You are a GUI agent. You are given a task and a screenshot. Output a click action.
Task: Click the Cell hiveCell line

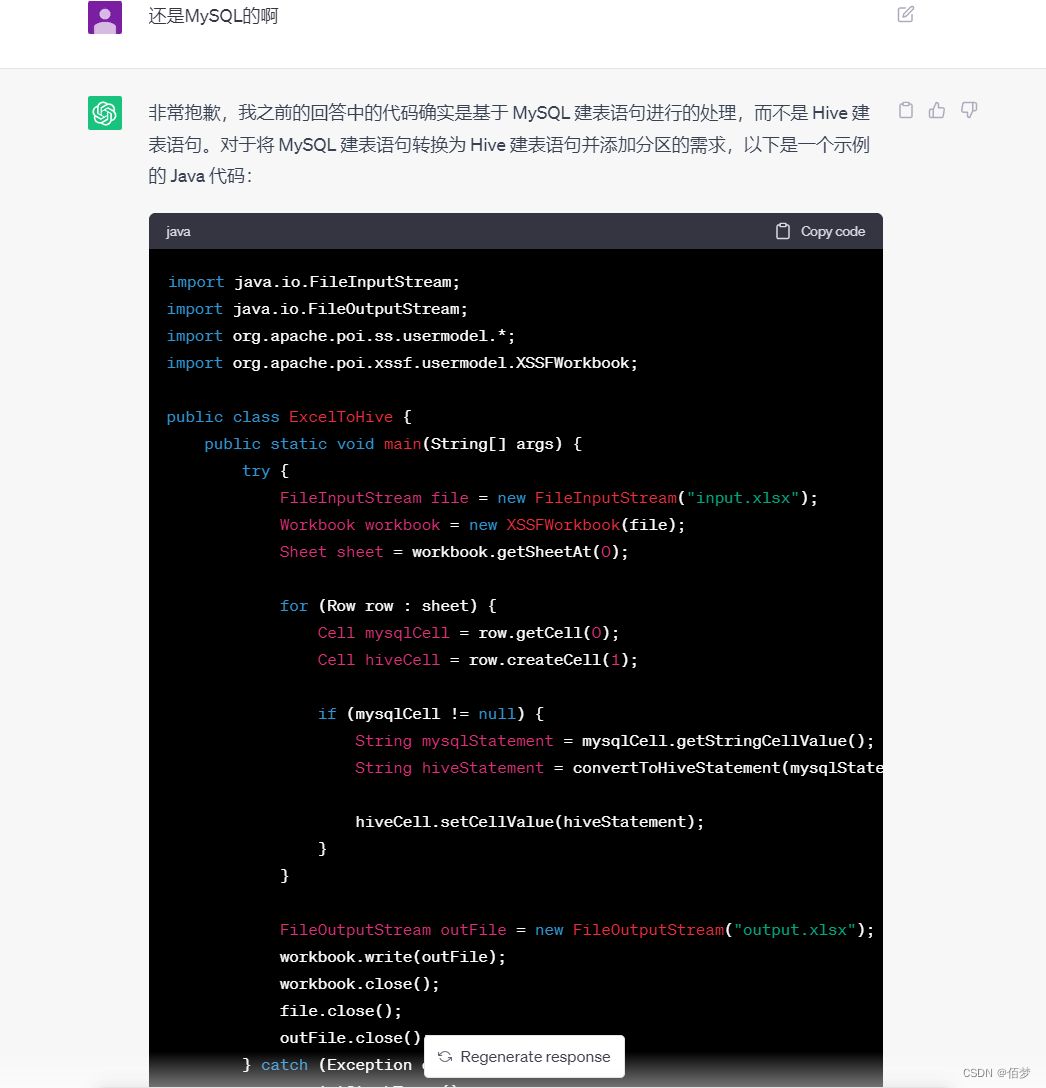pos(478,661)
